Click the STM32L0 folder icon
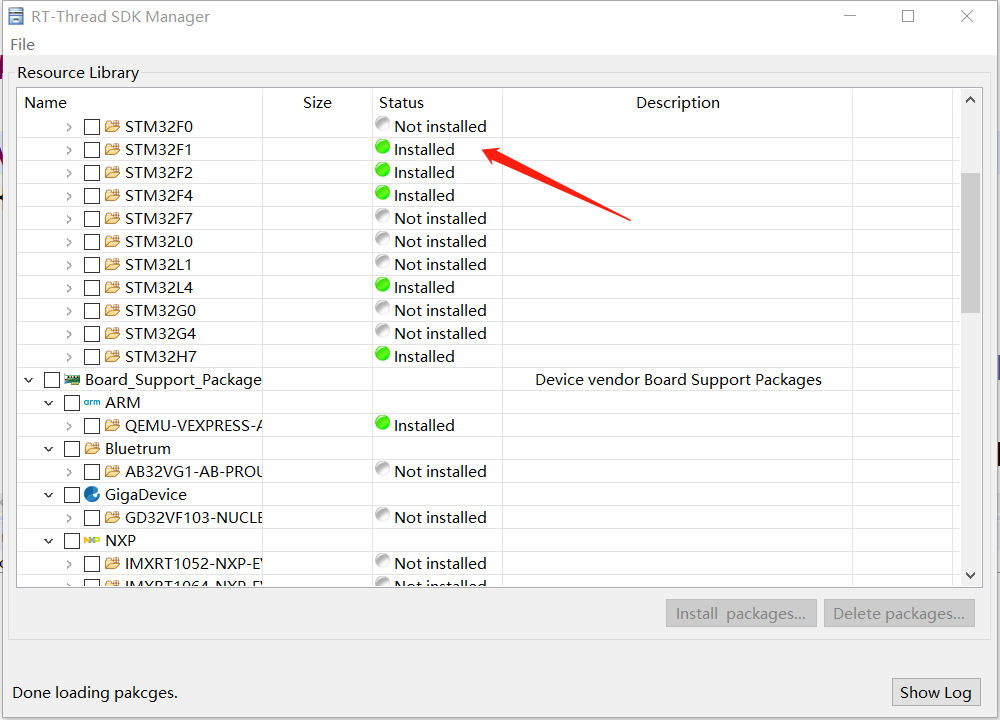Viewport: 1000px width, 720px height. tap(112, 241)
